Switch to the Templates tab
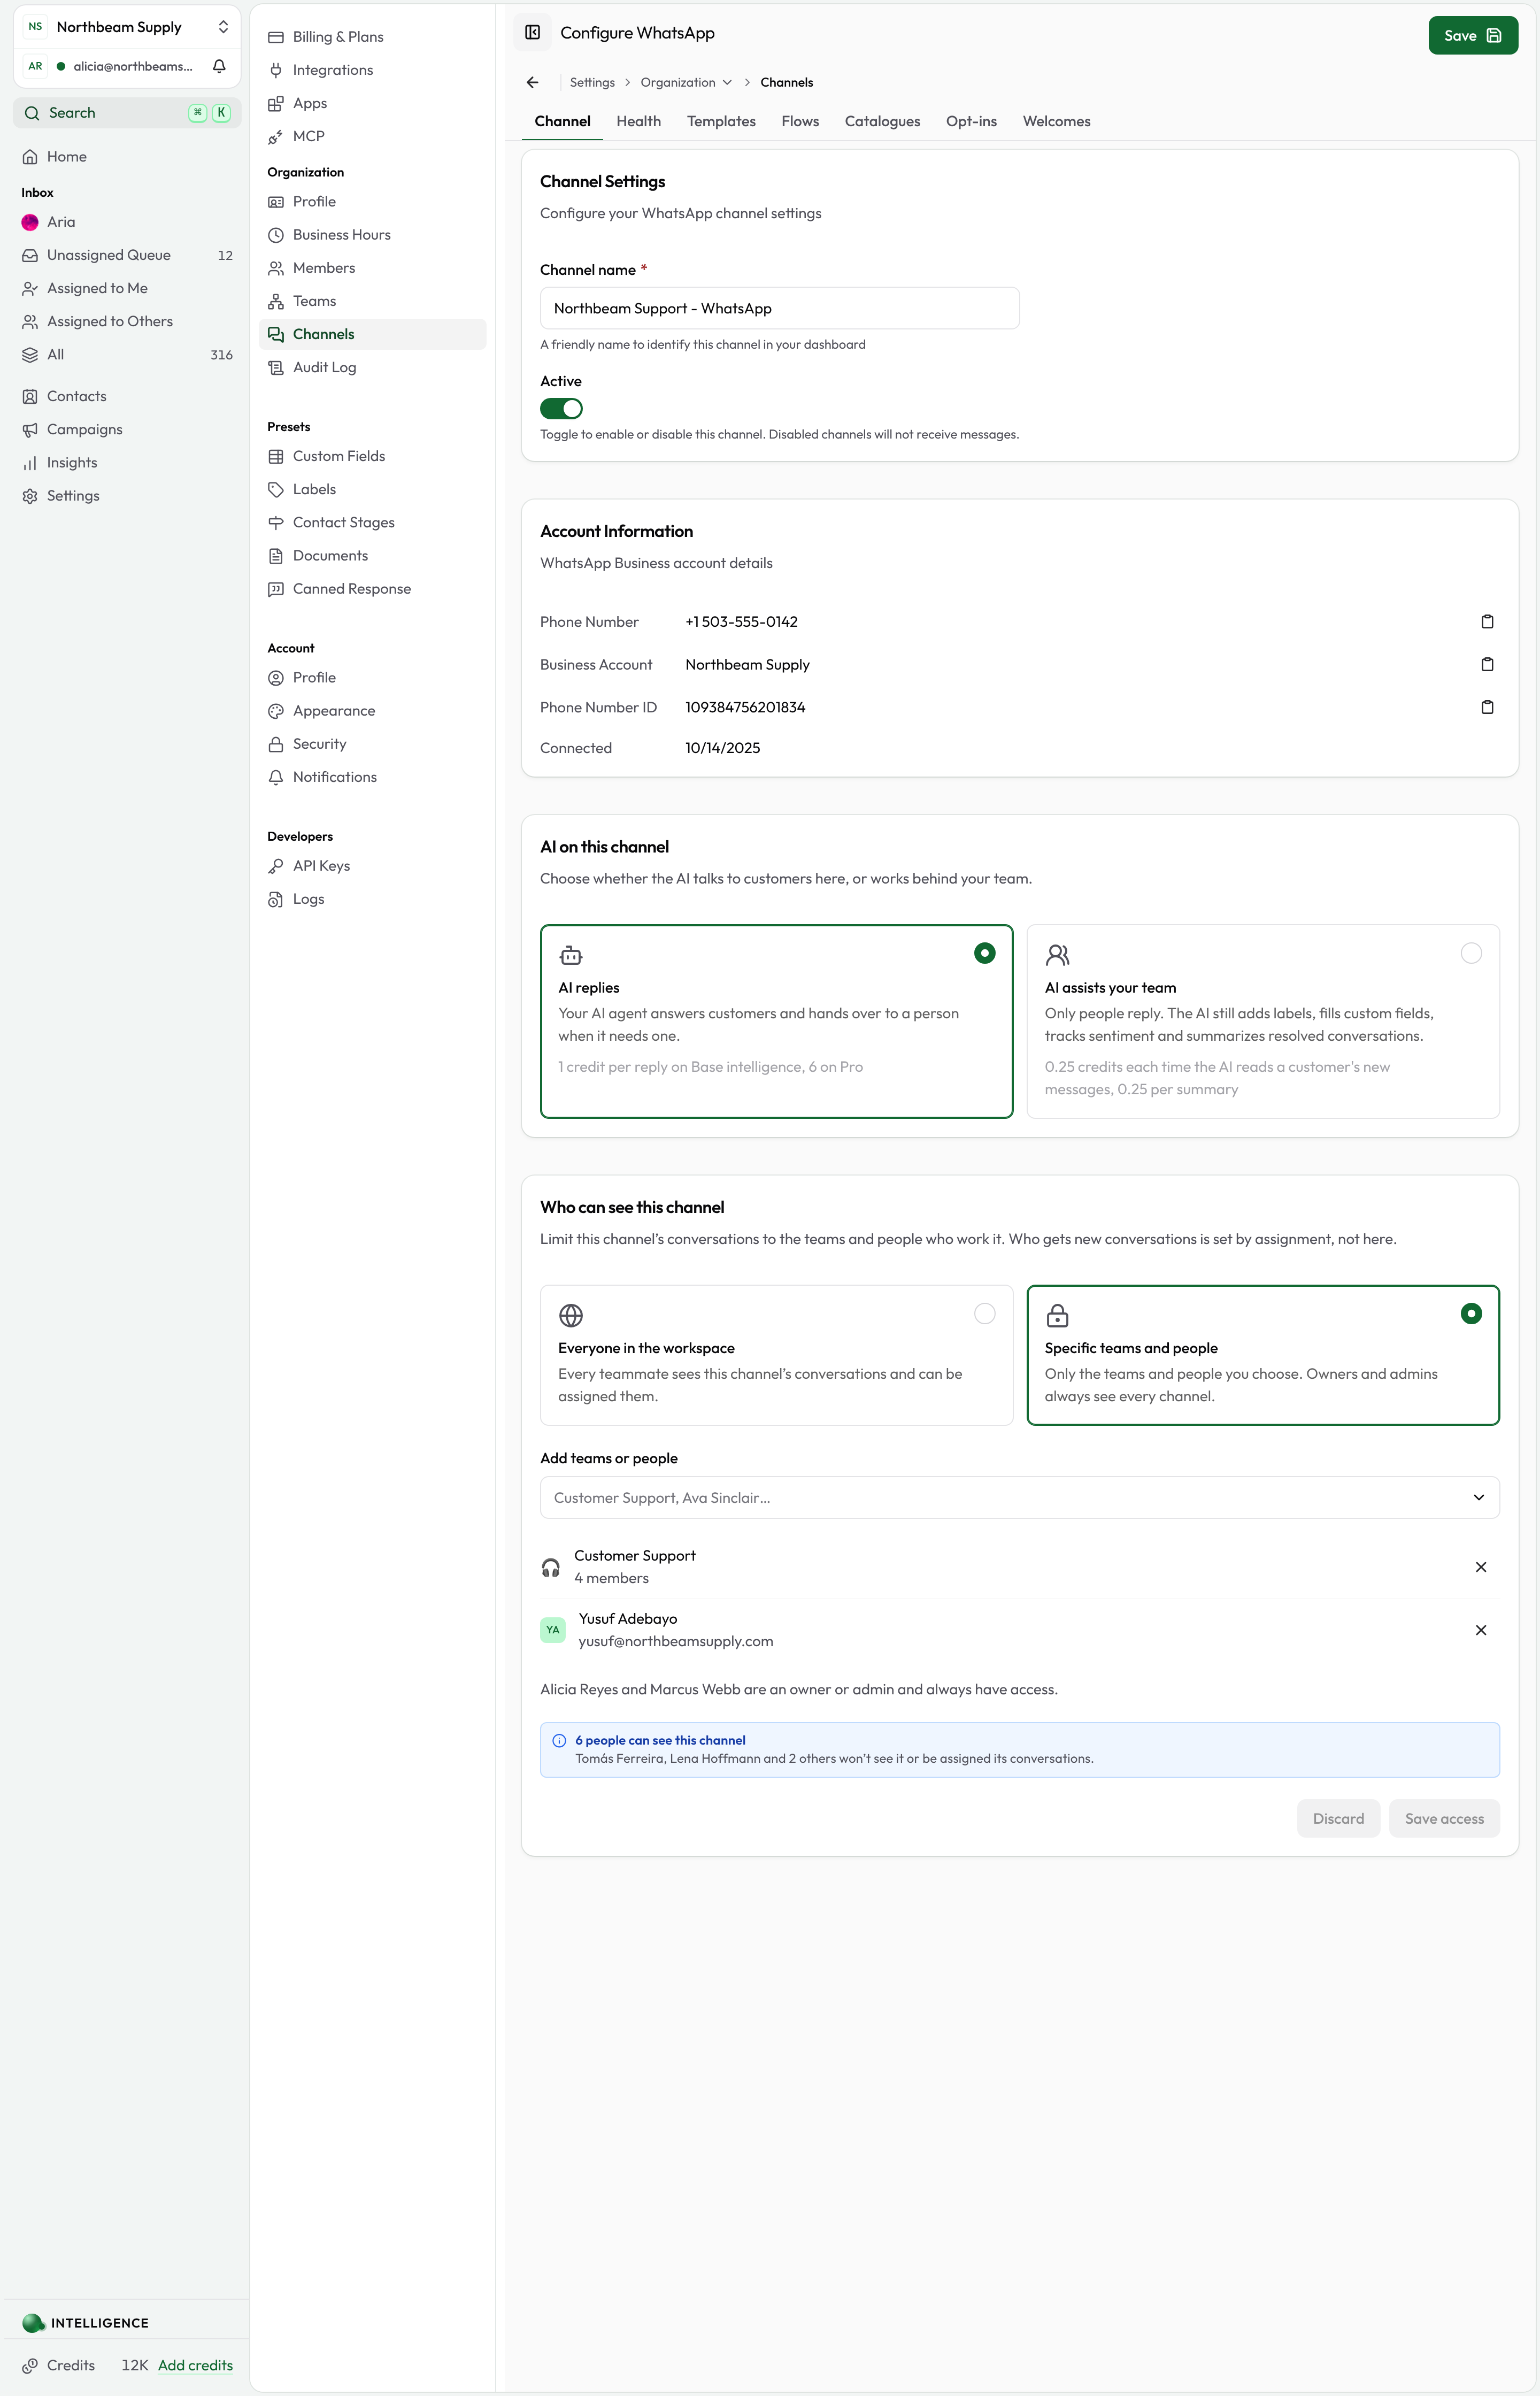The image size is (1540, 2396). [x=721, y=121]
